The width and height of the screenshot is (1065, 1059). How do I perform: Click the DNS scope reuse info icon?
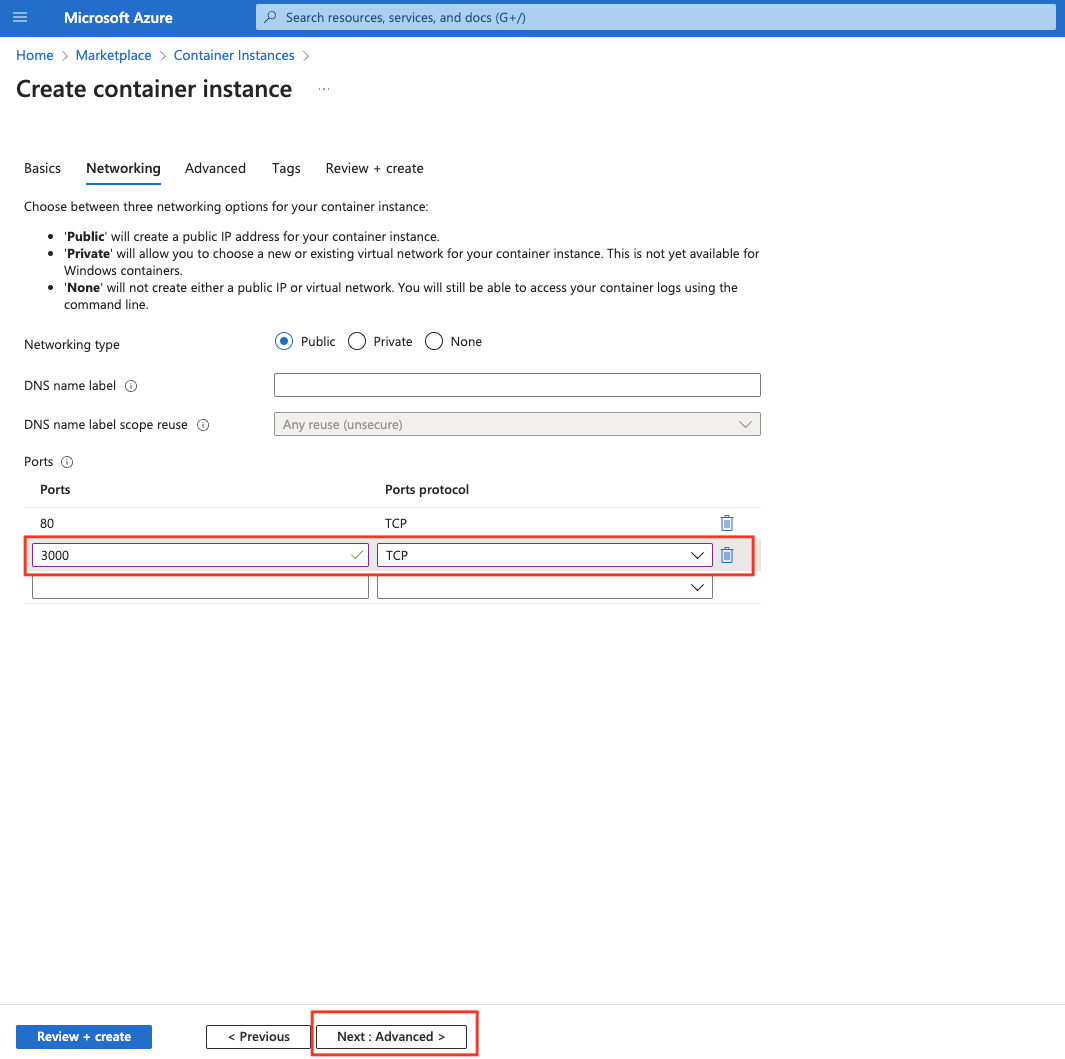[203, 425]
